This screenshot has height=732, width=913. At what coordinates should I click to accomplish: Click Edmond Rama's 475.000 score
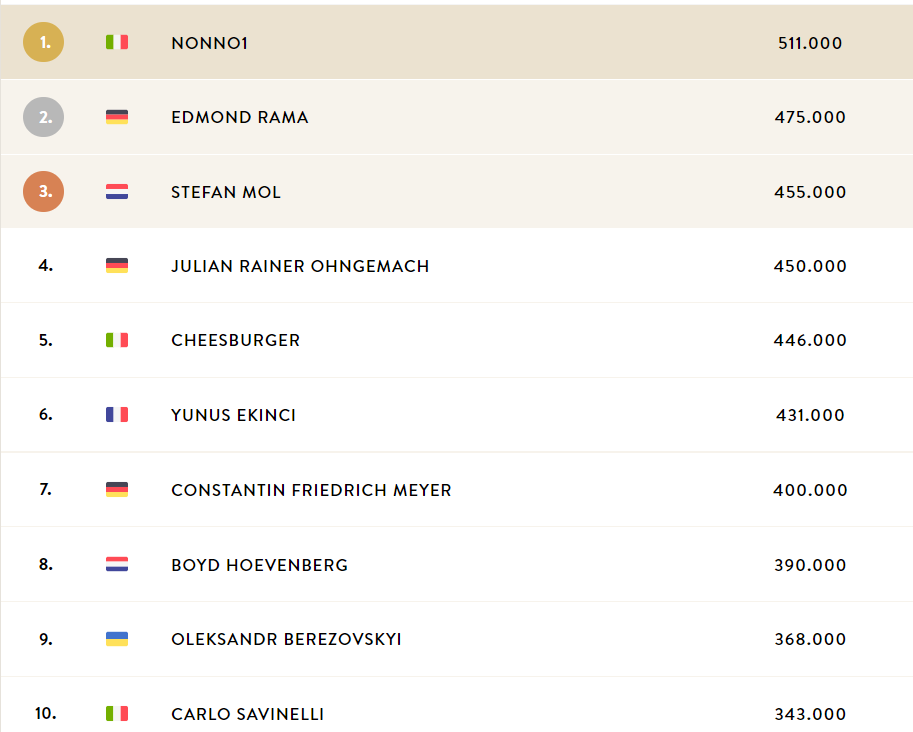click(x=810, y=117)
